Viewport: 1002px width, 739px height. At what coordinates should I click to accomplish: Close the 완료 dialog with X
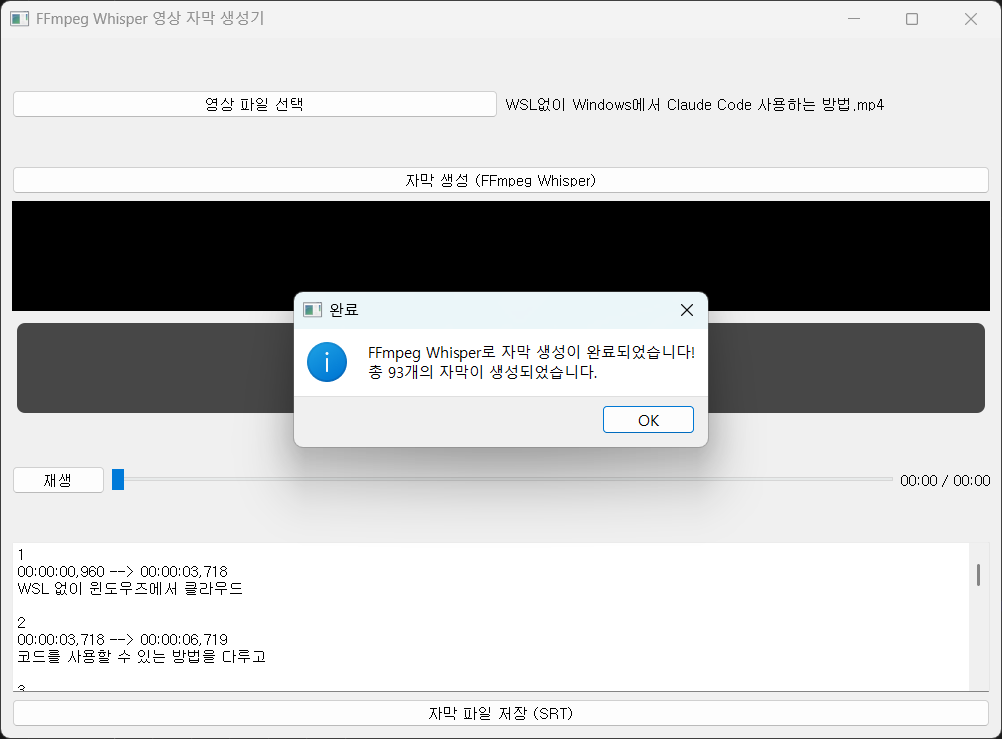tap(687, 310)
